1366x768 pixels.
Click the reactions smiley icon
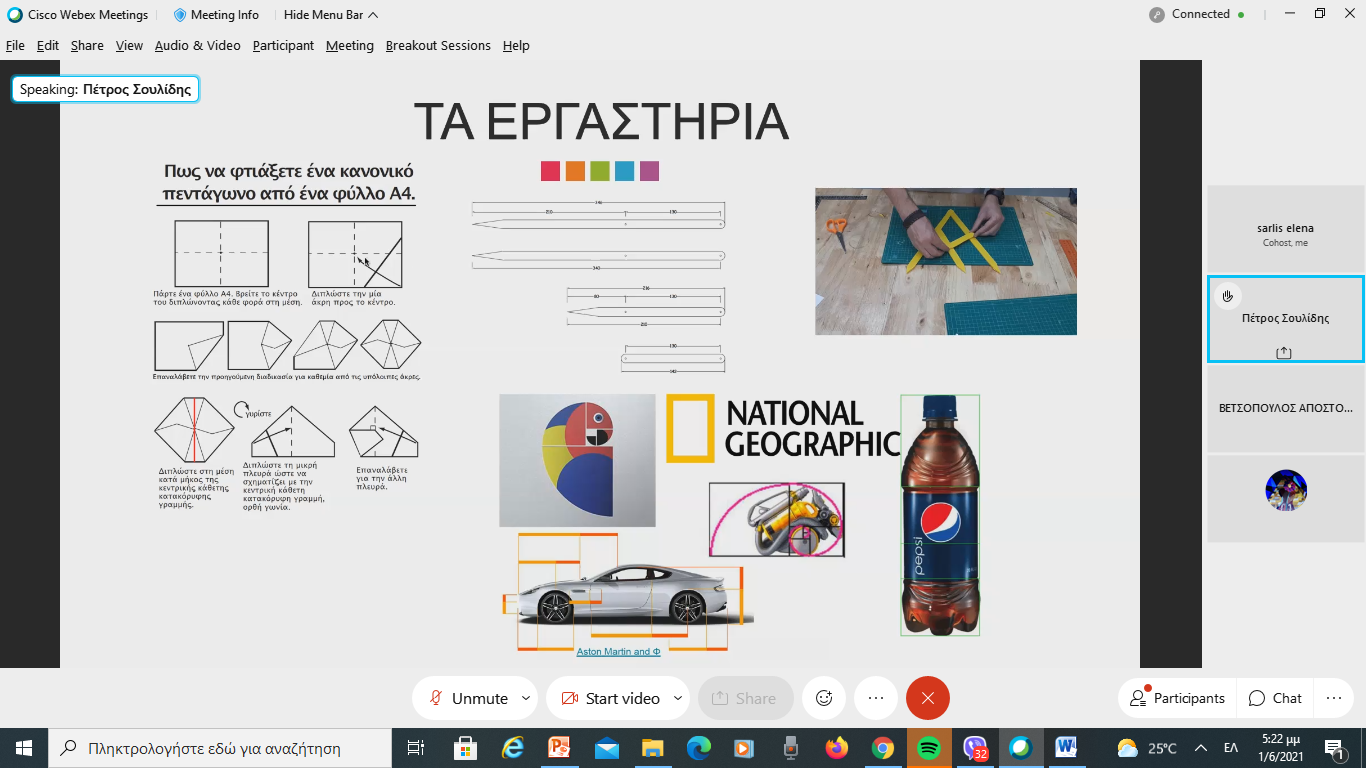(x=824, y=698)
